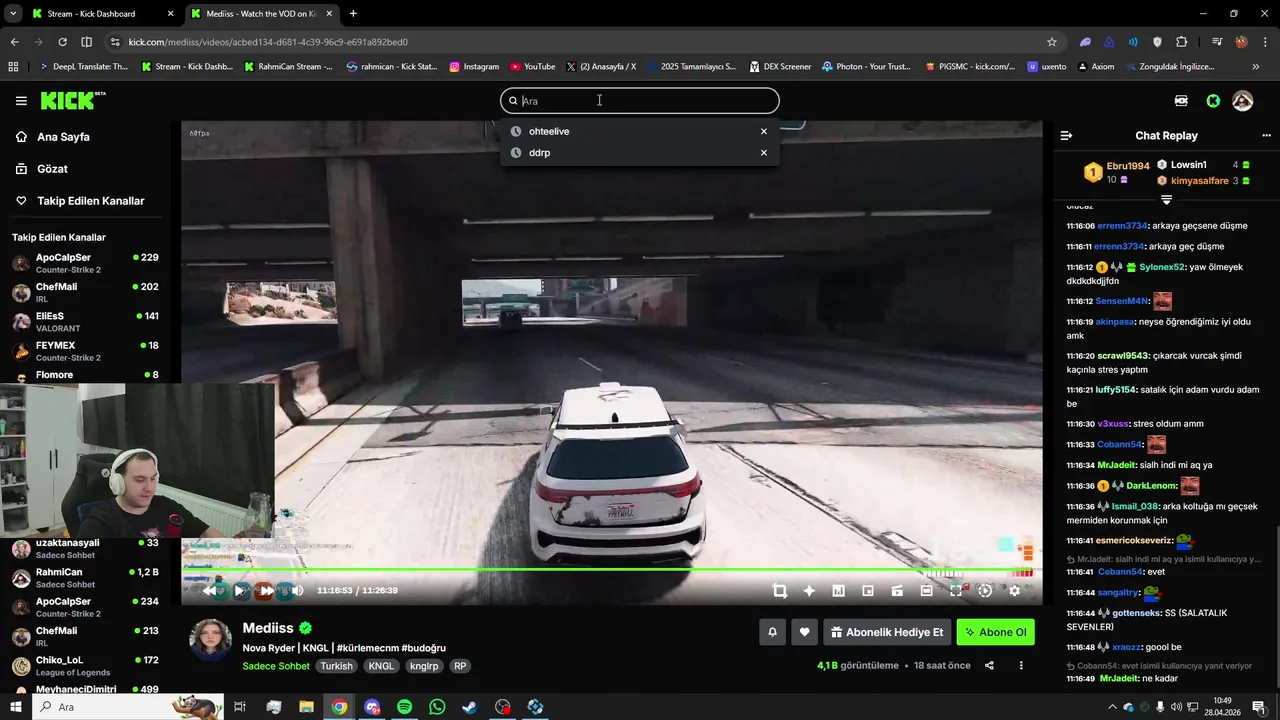Expand the chat leaderboard arrow

tap(1166, 200)
